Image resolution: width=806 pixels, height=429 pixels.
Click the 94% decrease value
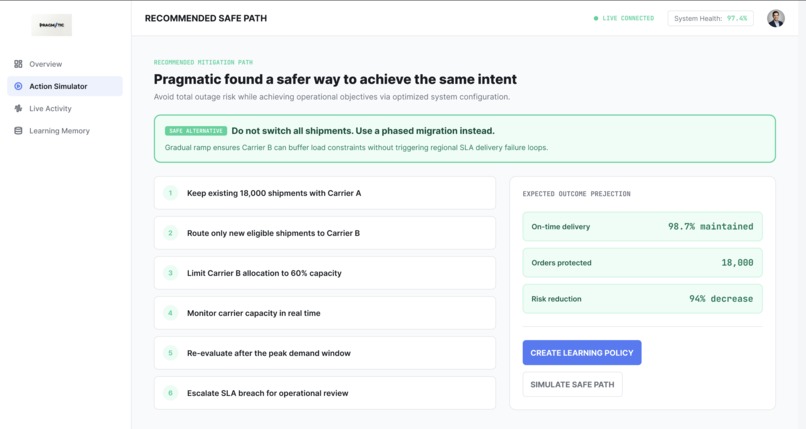pos(721,299)
